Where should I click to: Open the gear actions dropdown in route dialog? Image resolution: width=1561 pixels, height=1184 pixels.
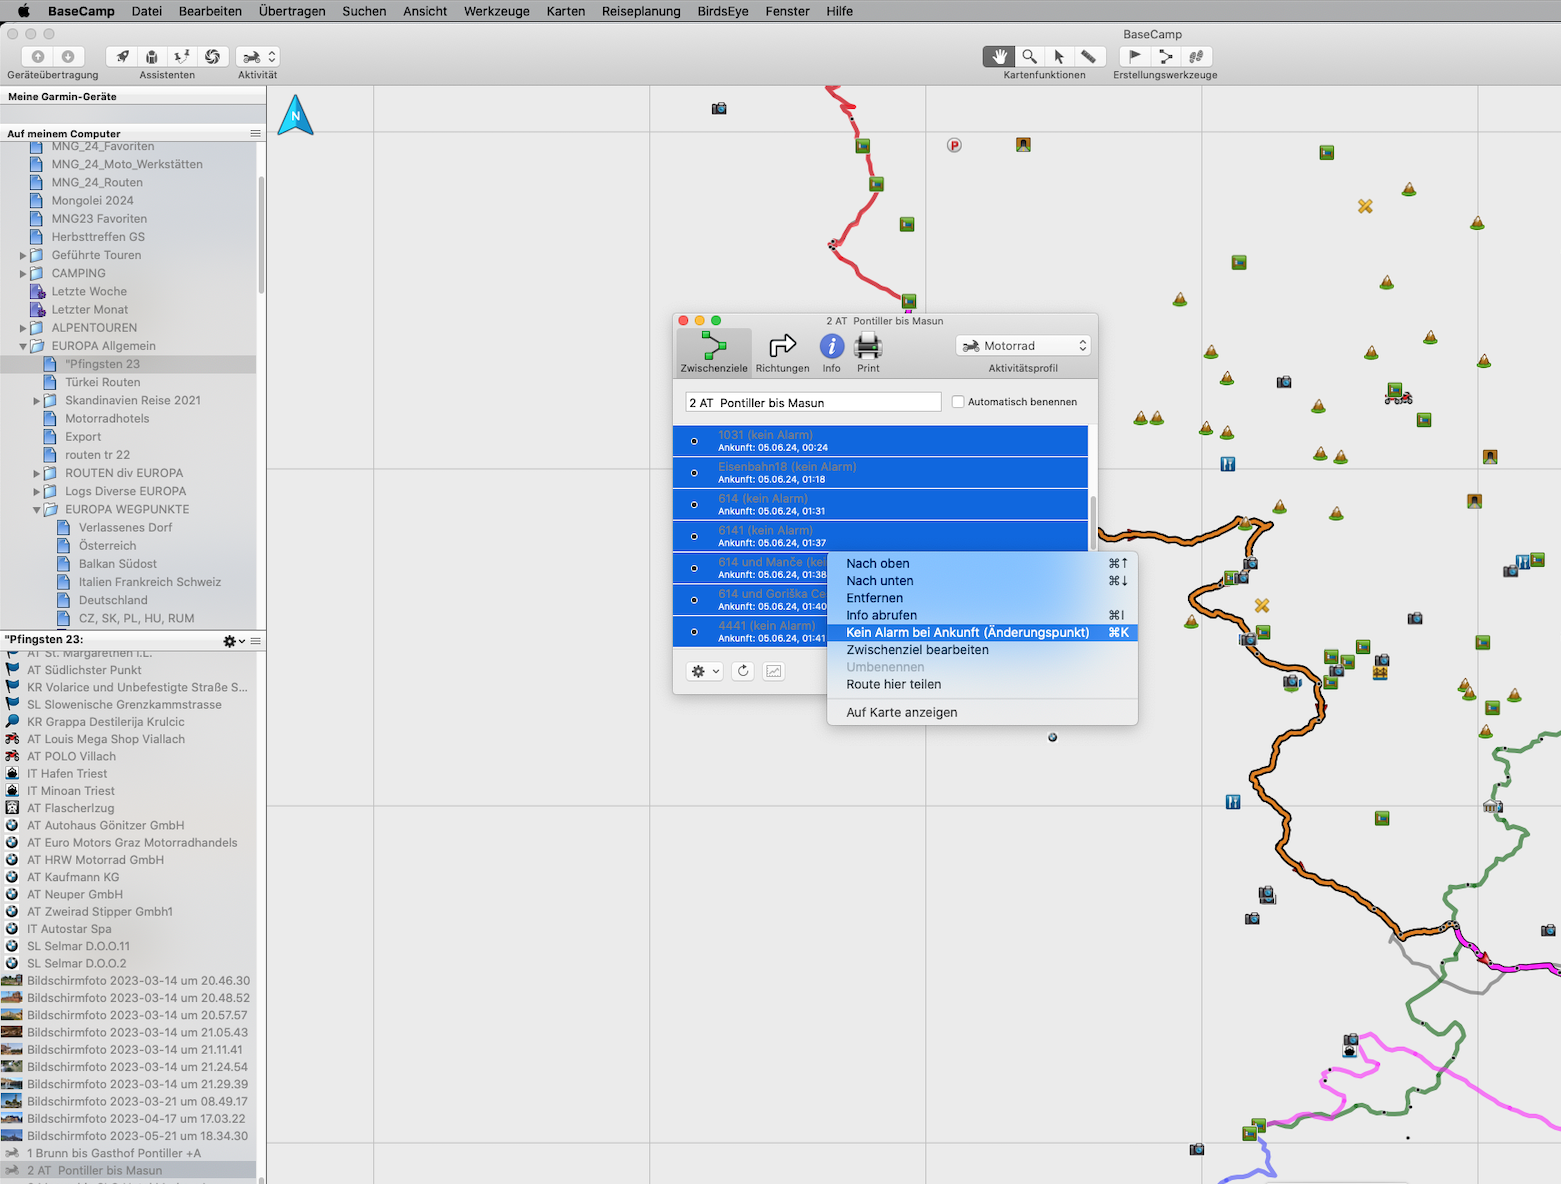704,671
